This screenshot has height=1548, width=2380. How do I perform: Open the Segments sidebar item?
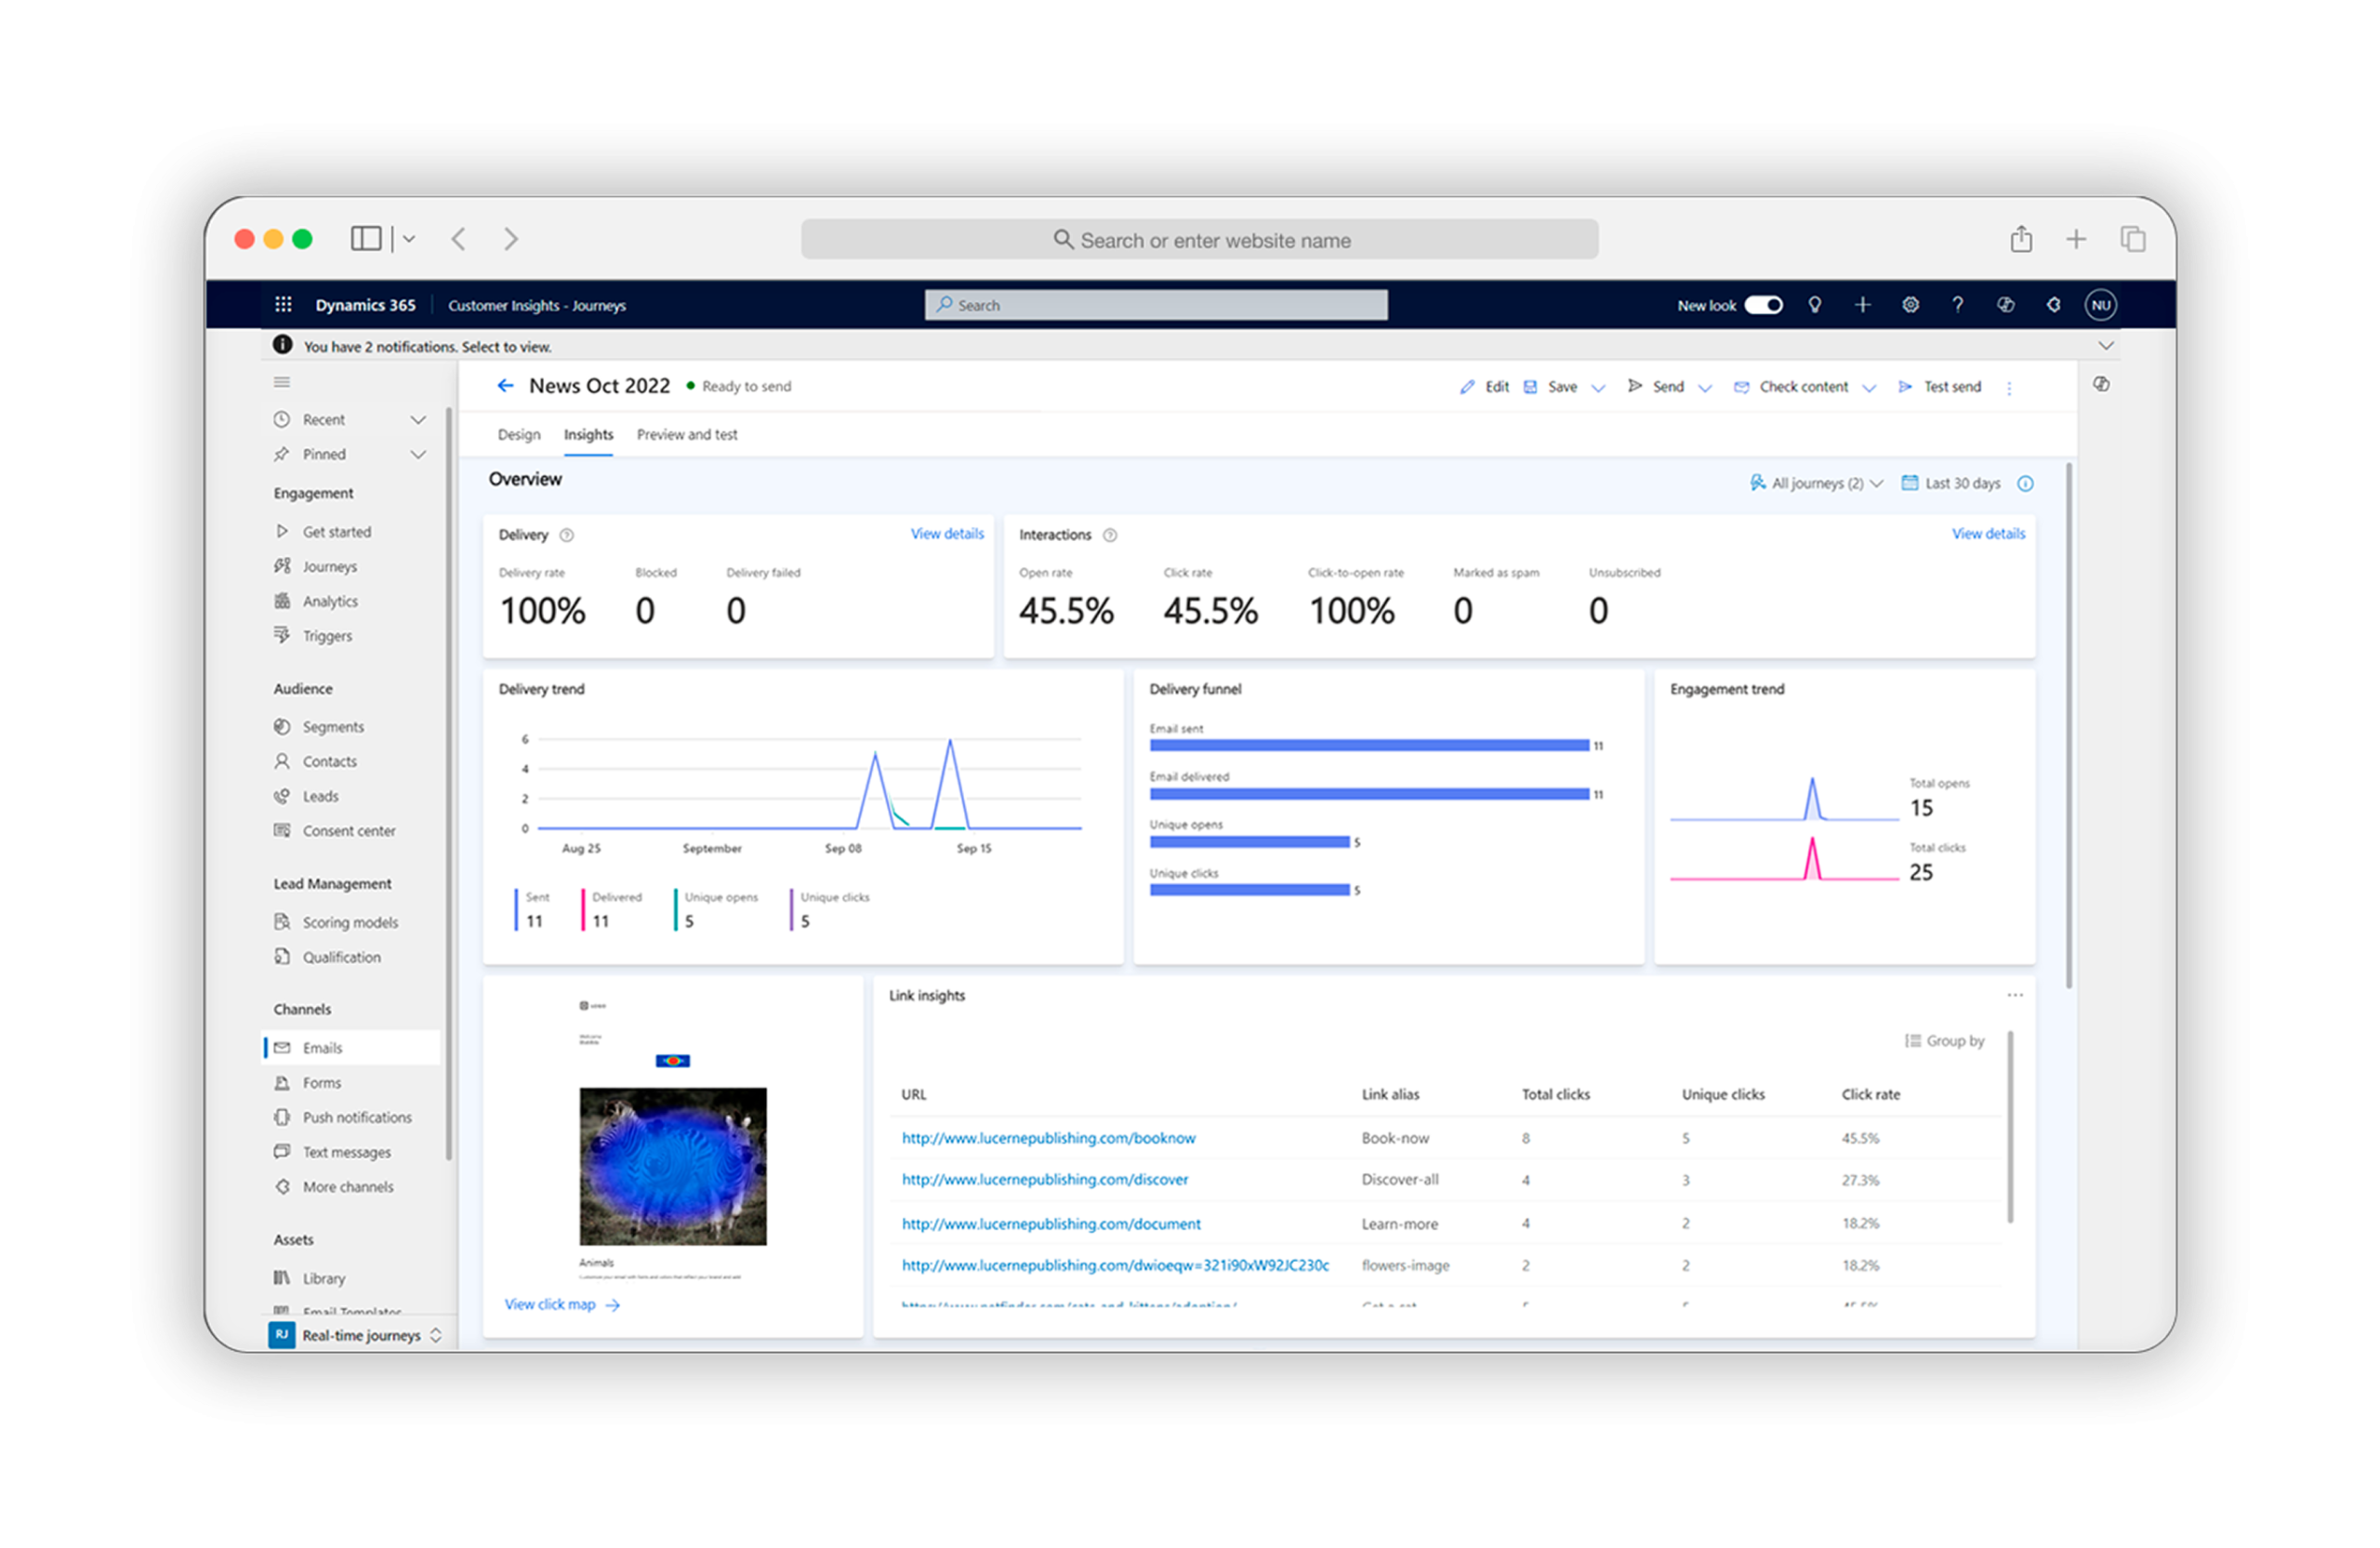(333, 727)
